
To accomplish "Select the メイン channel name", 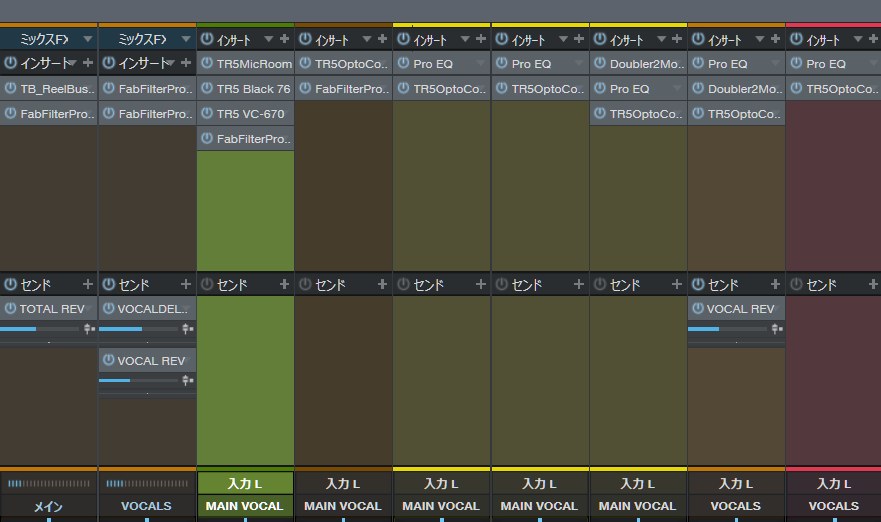I will pos(48,506).
